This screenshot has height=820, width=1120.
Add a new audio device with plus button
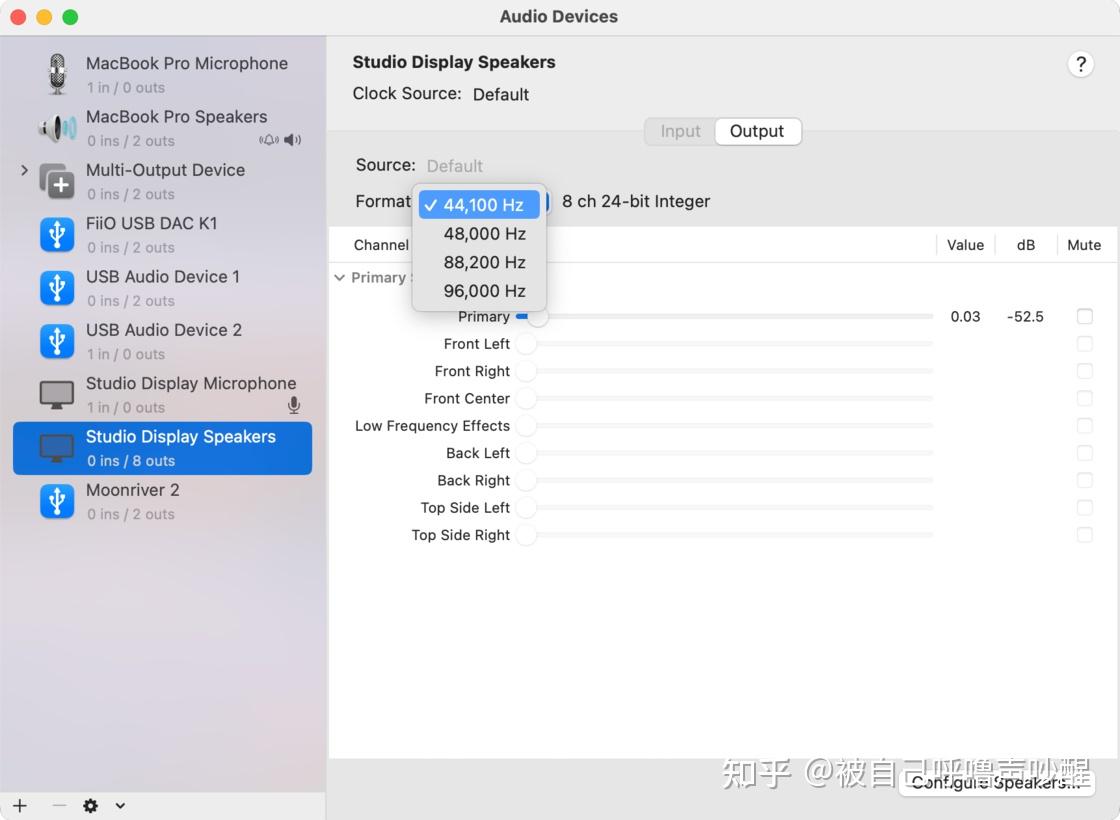[20, 805]
